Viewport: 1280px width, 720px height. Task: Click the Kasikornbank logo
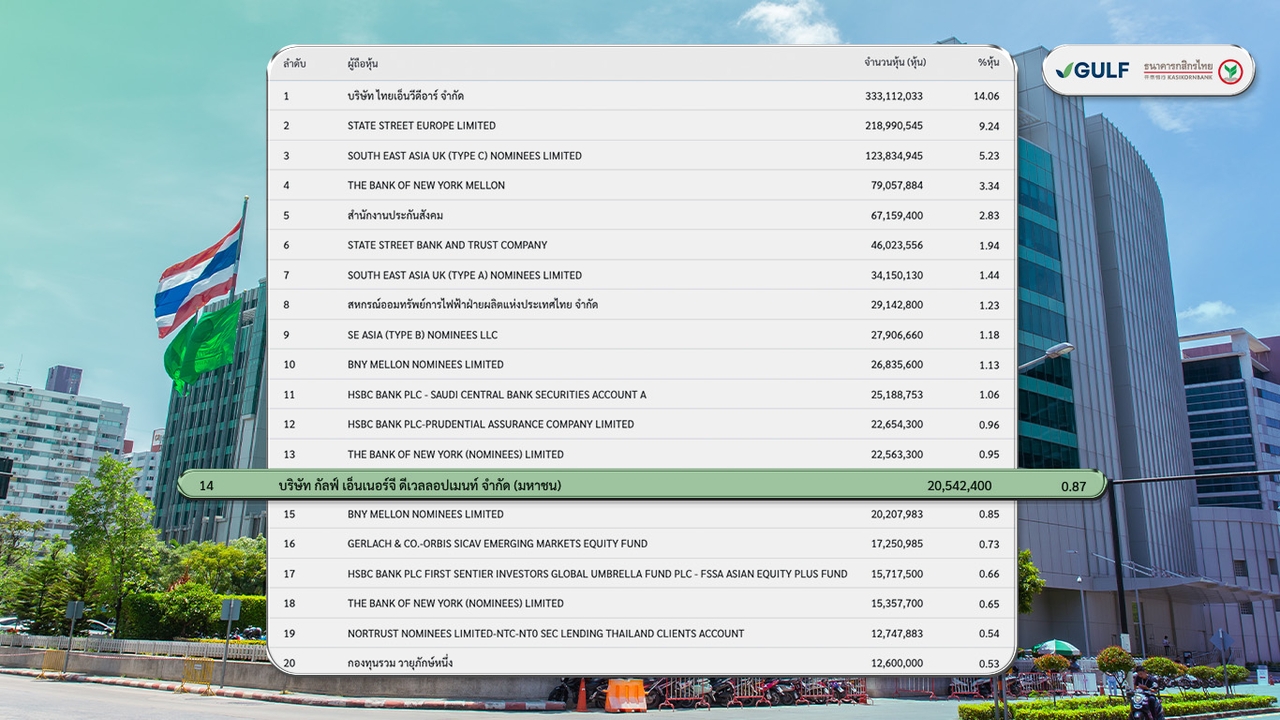1193,70
